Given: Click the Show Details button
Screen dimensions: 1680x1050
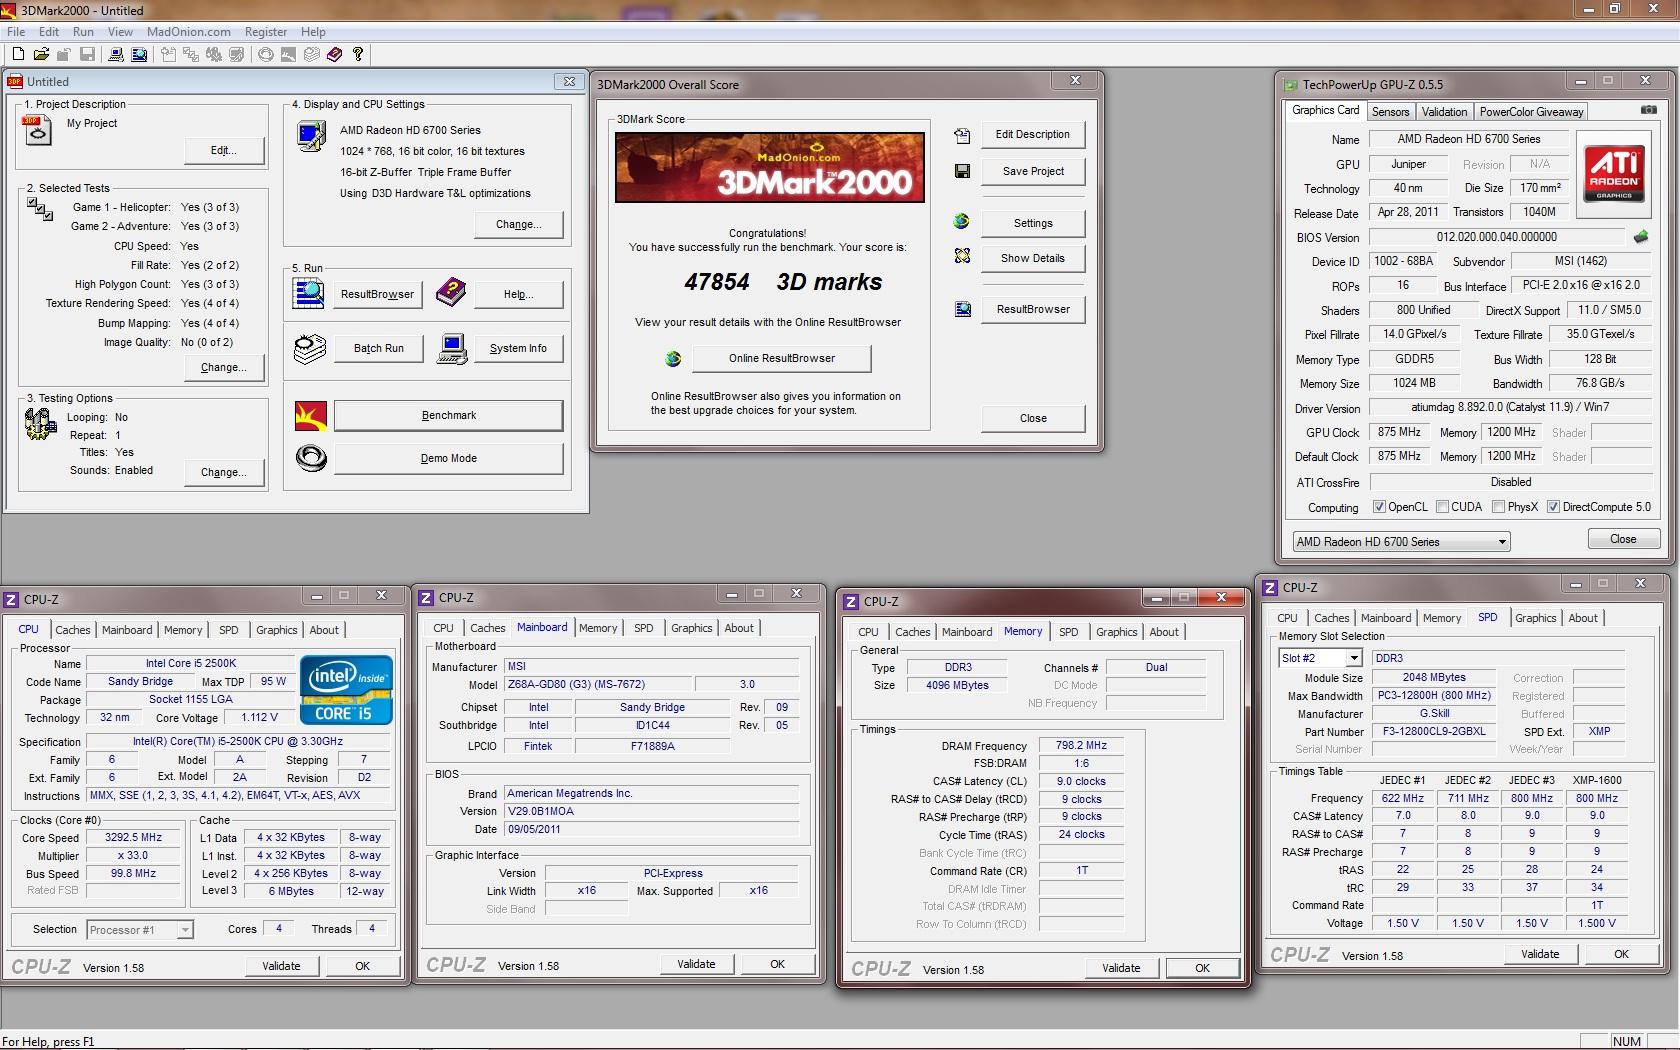Looking at the screenshot, I should [1033, 258].
